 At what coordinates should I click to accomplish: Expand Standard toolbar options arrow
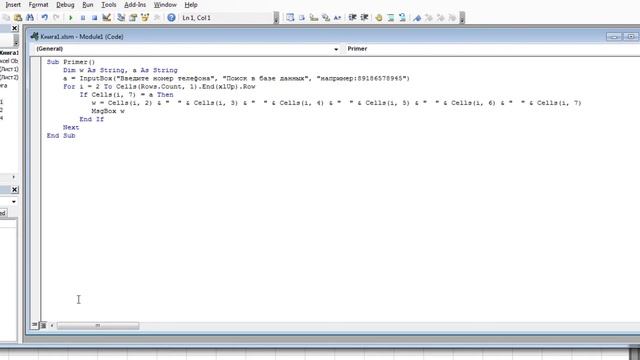276,18
